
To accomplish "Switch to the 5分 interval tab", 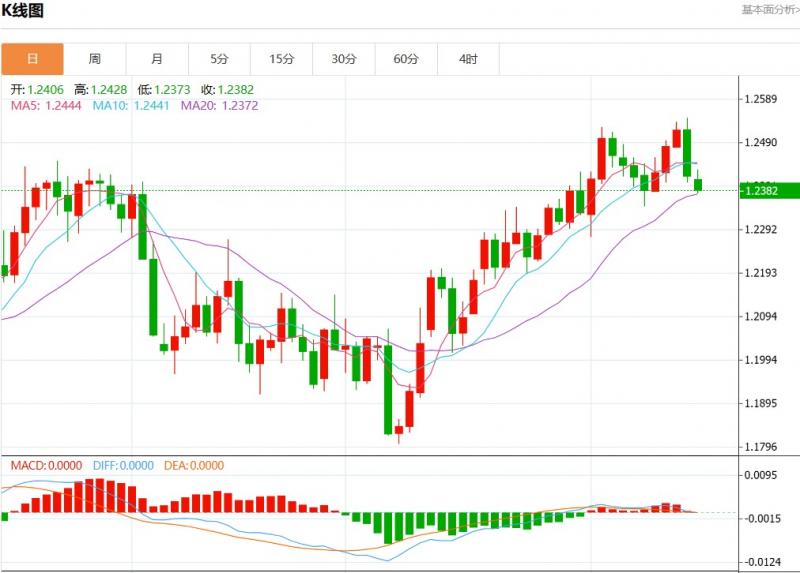I will point(219,59).
